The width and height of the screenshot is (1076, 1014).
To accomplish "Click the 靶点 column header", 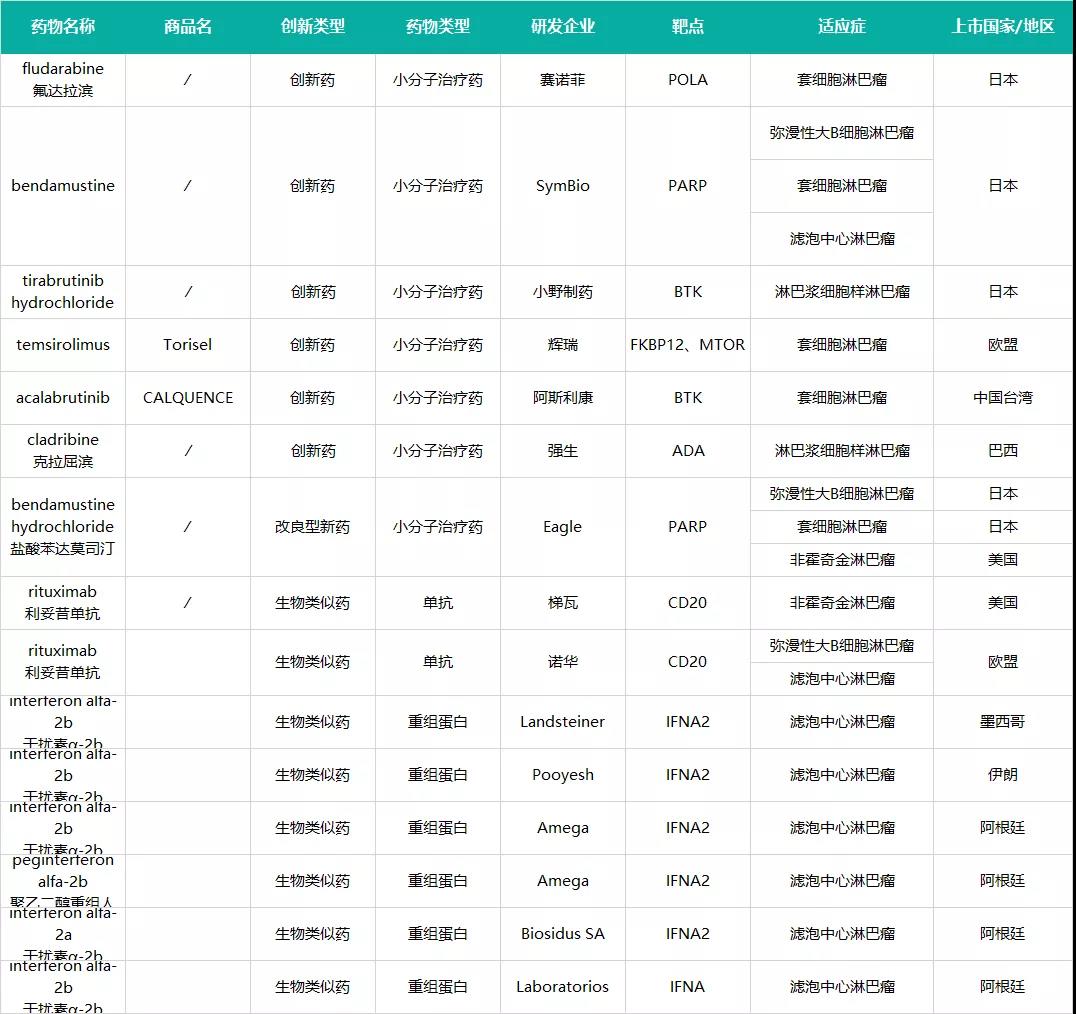I will tap(688, 27).
